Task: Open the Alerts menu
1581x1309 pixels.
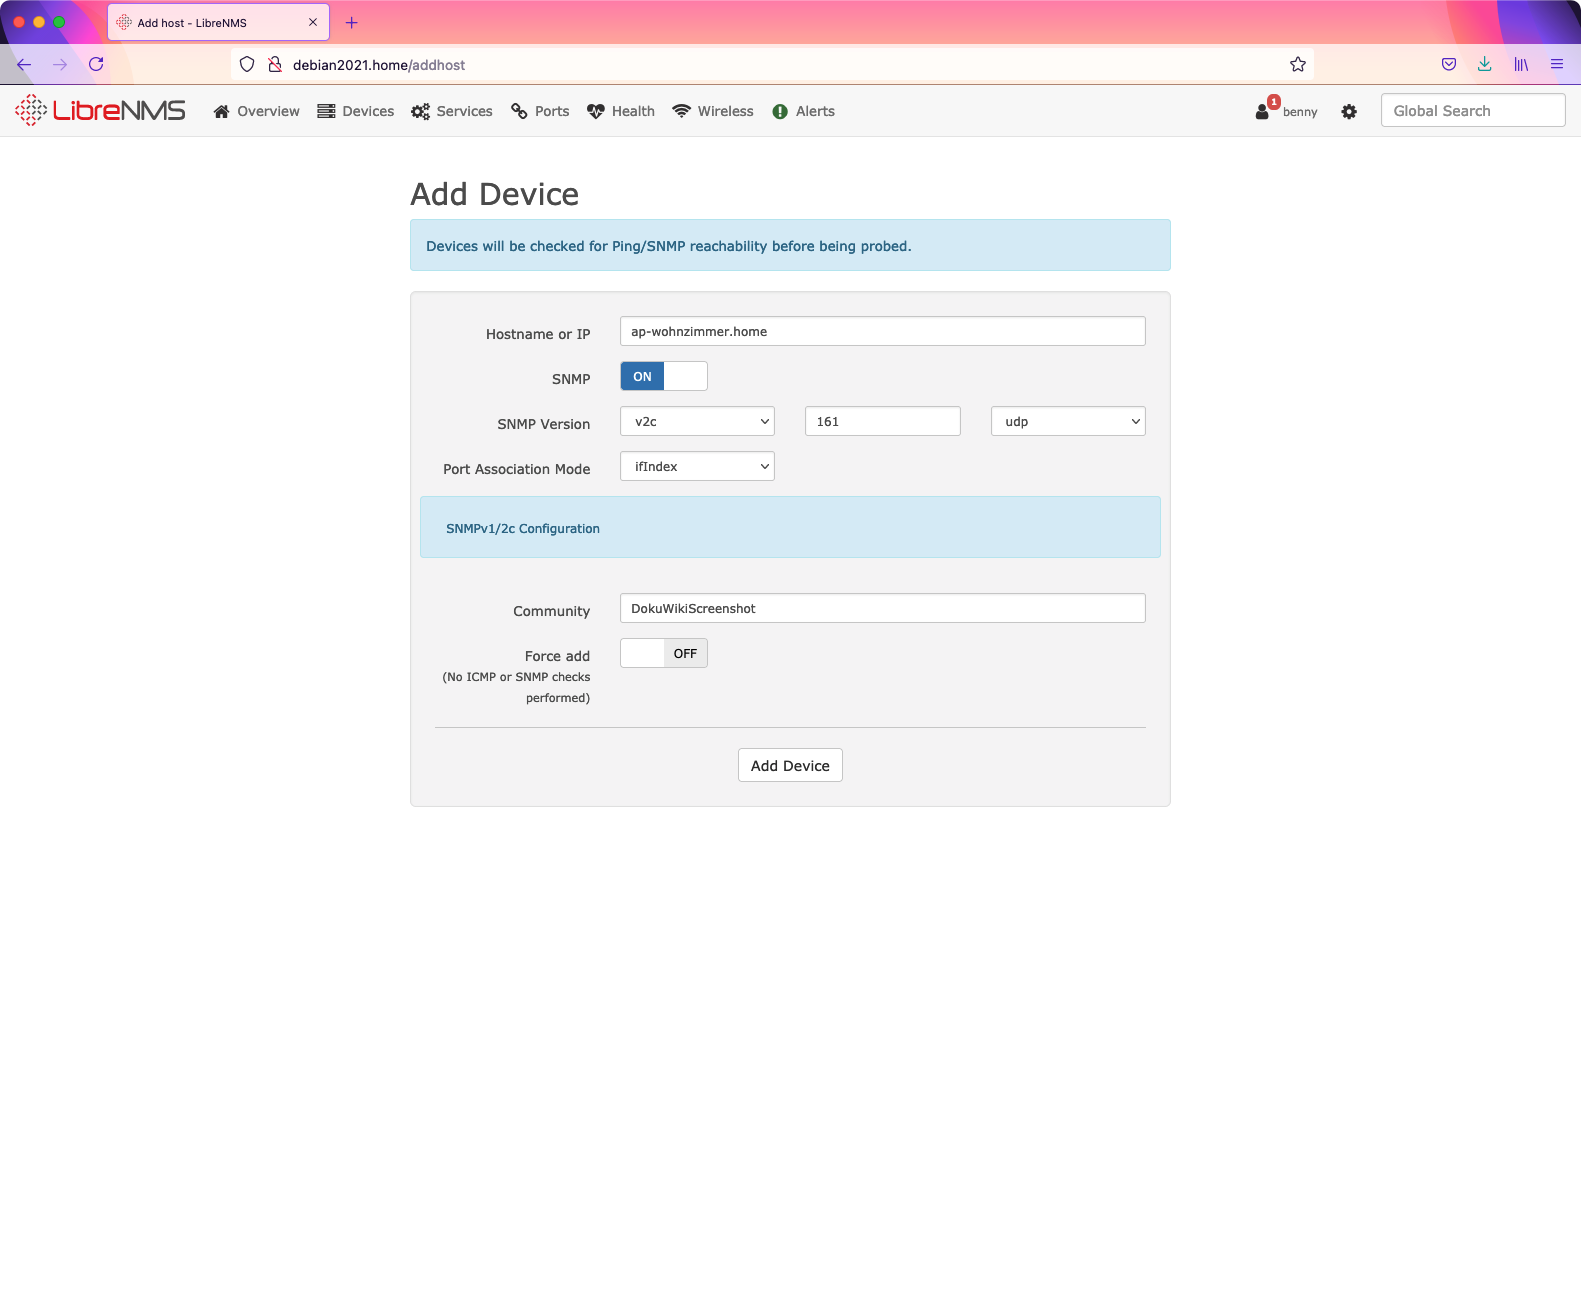Action: point(804,112)
